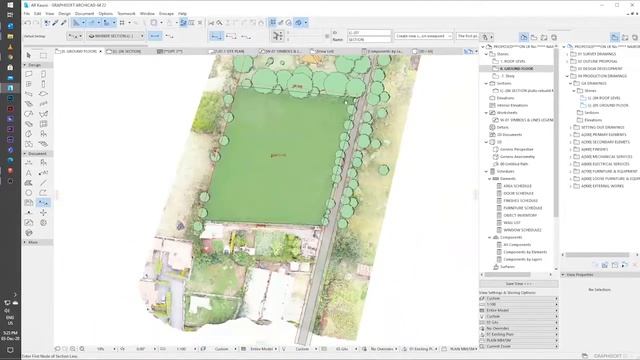640x360 pixels.
Task: Select the Arc/Circle tool
Action: (x=29, y=193)
